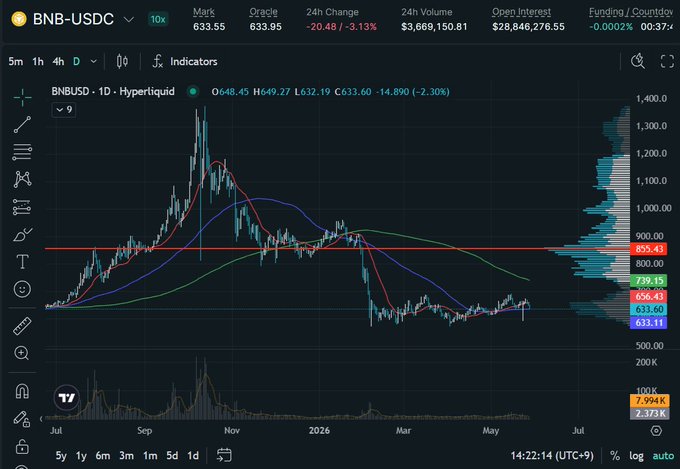The height and width of the screenshot is (469, 680).
Task: Click the 739.15 green price label
Action: click(649, 281)
